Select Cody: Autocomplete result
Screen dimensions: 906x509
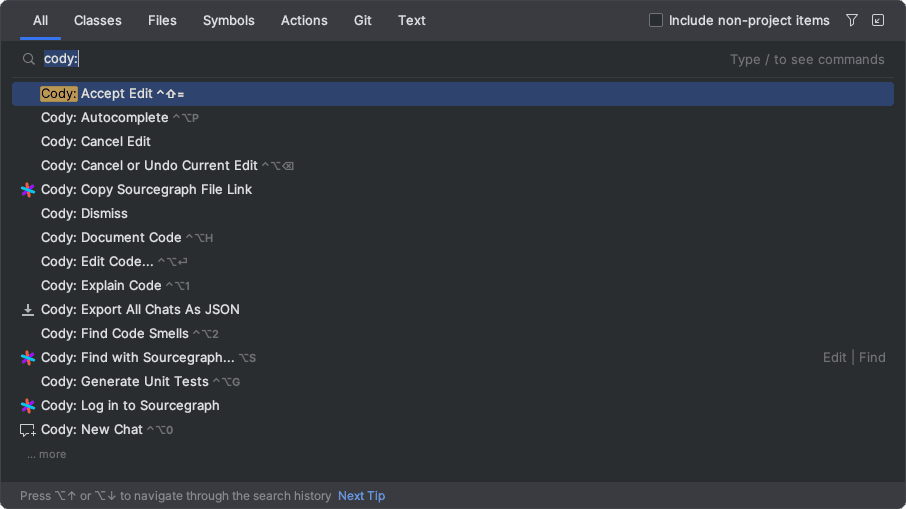click(x=453, y=118)
